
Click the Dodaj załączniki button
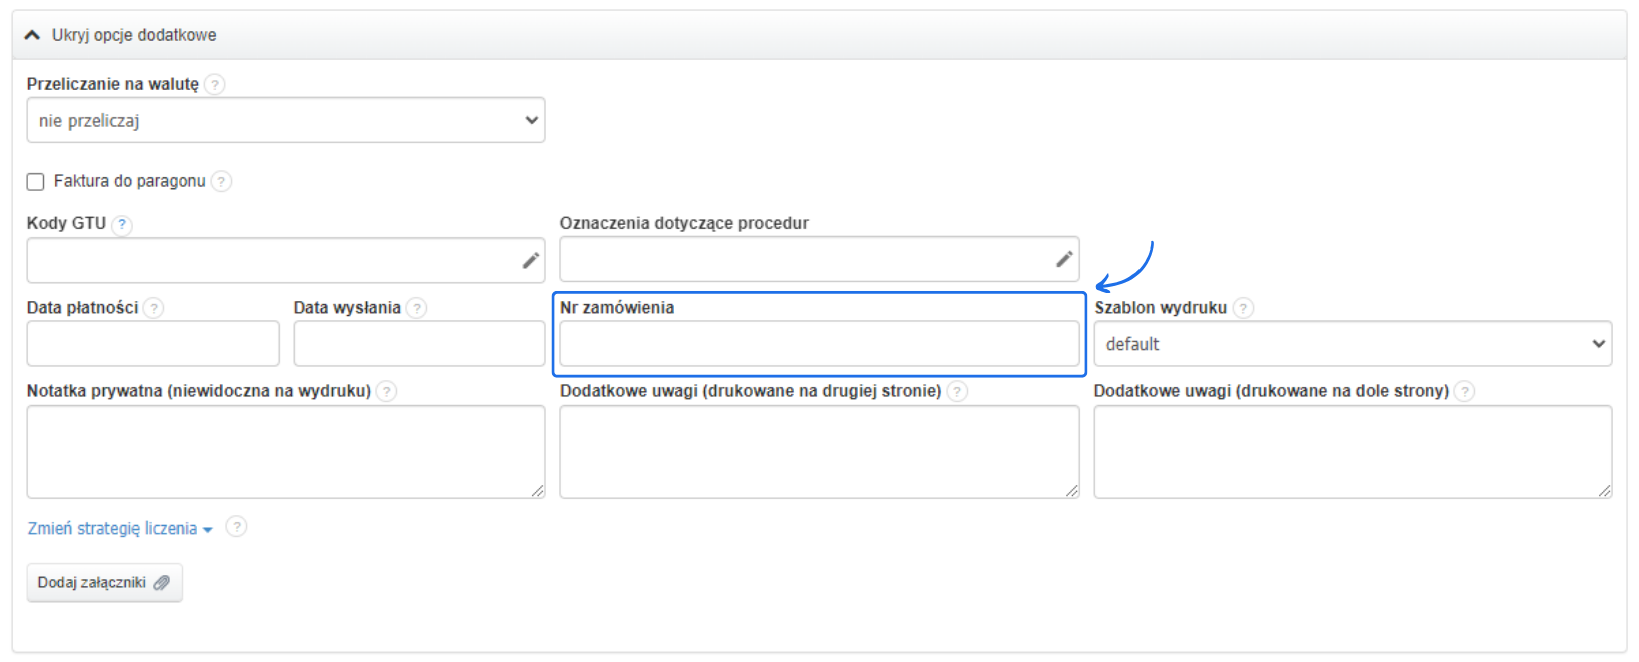(x=104, y=583)
